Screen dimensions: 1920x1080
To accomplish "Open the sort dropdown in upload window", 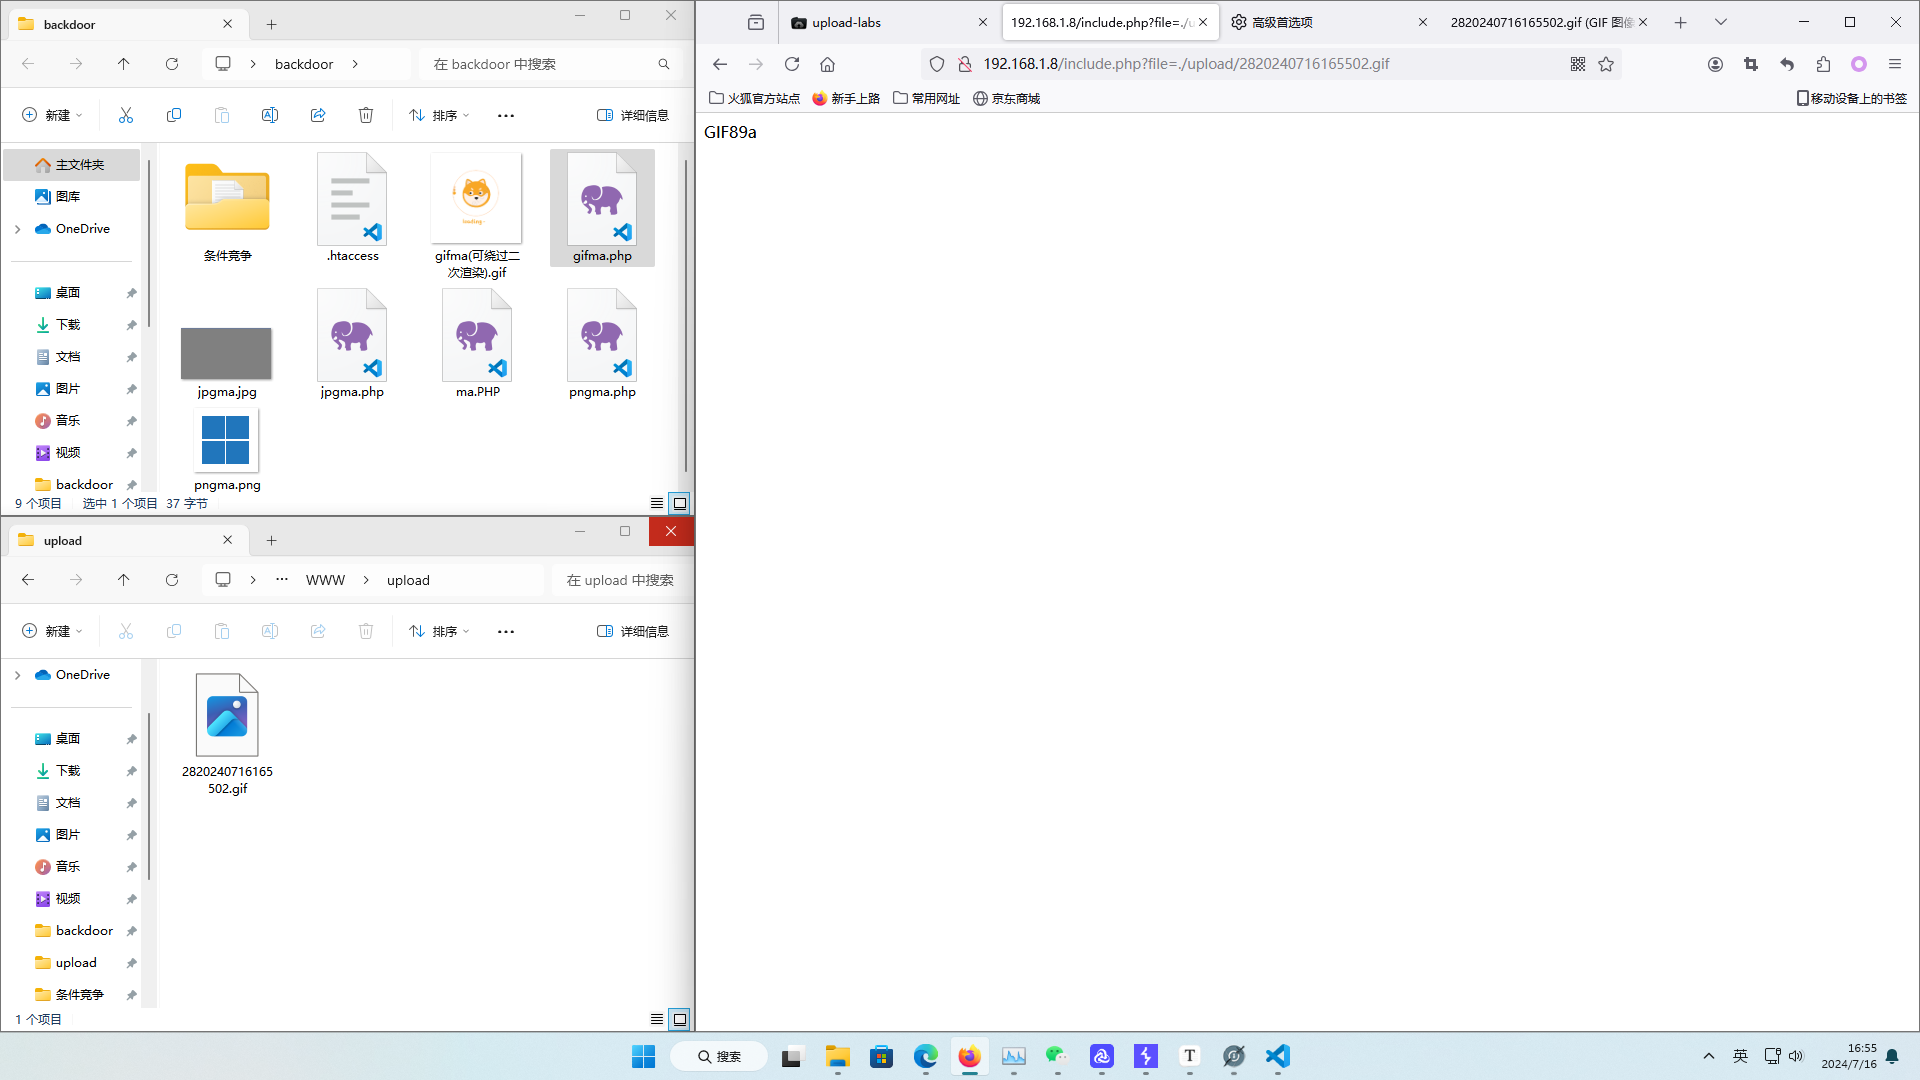I will coord(439,631).
